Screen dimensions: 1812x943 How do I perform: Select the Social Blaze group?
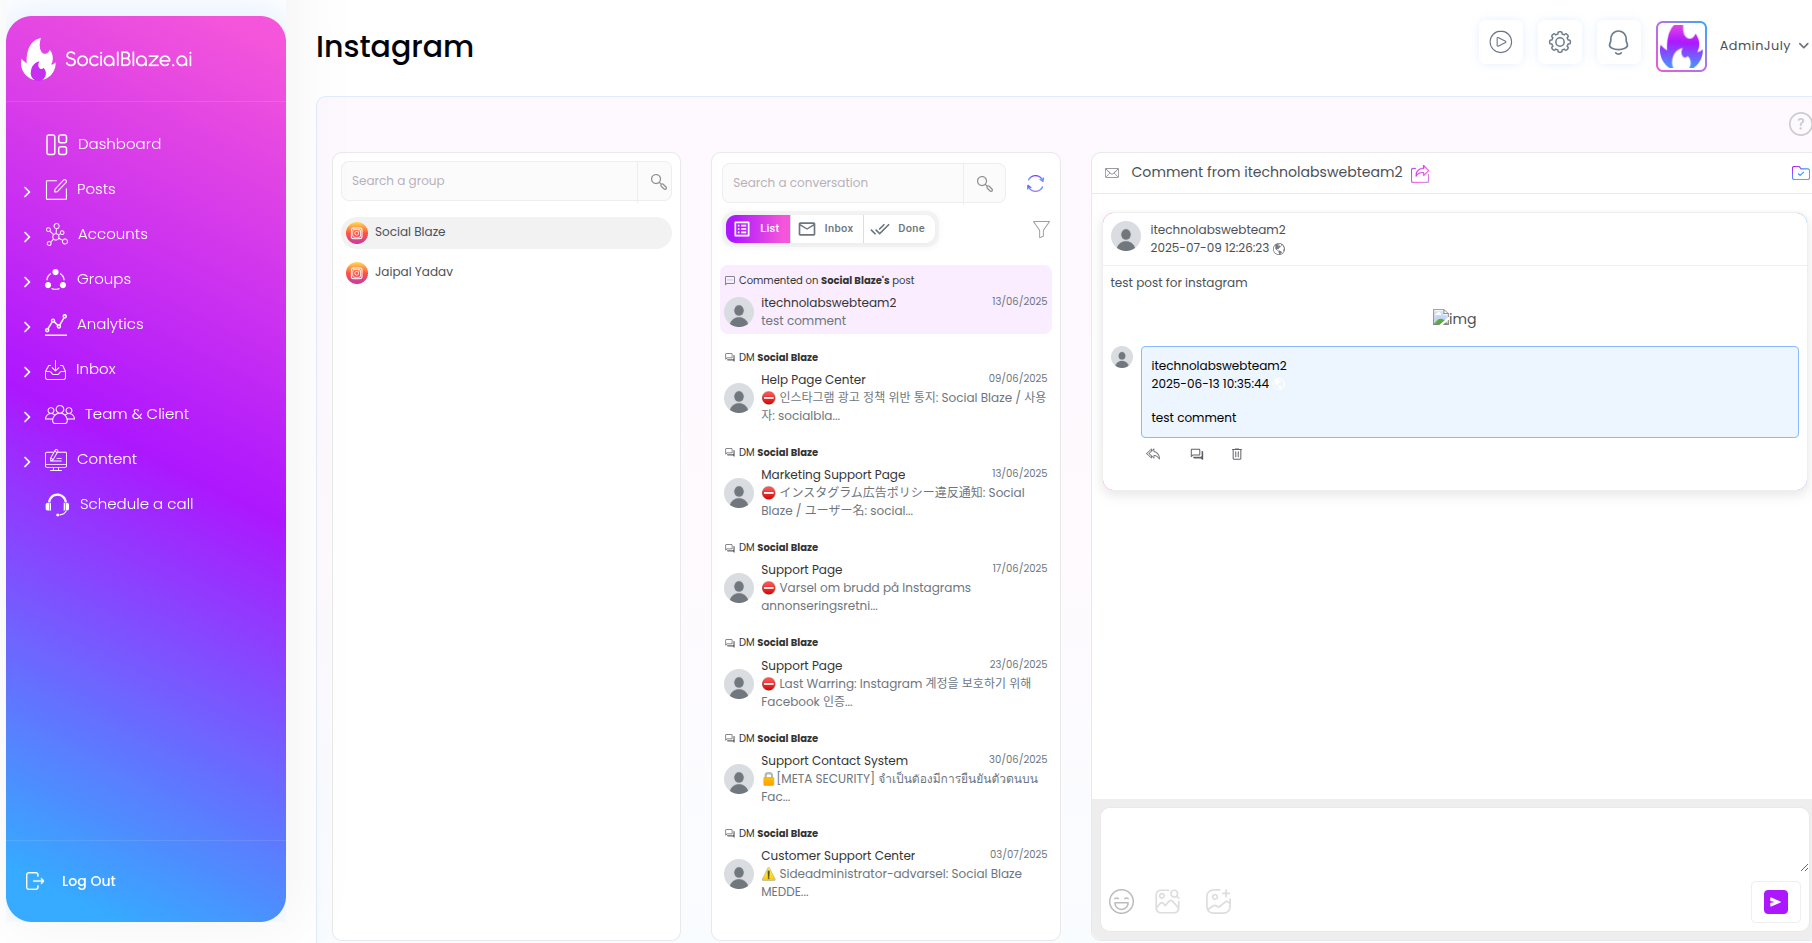click(506, 232)
